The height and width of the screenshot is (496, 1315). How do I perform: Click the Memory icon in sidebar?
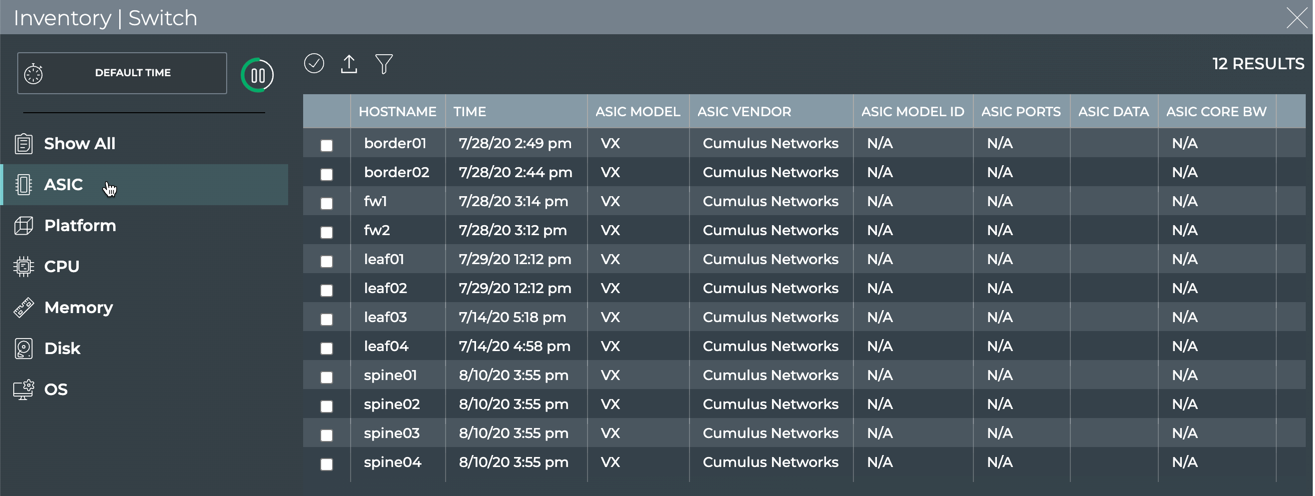[x=23, y=308]
